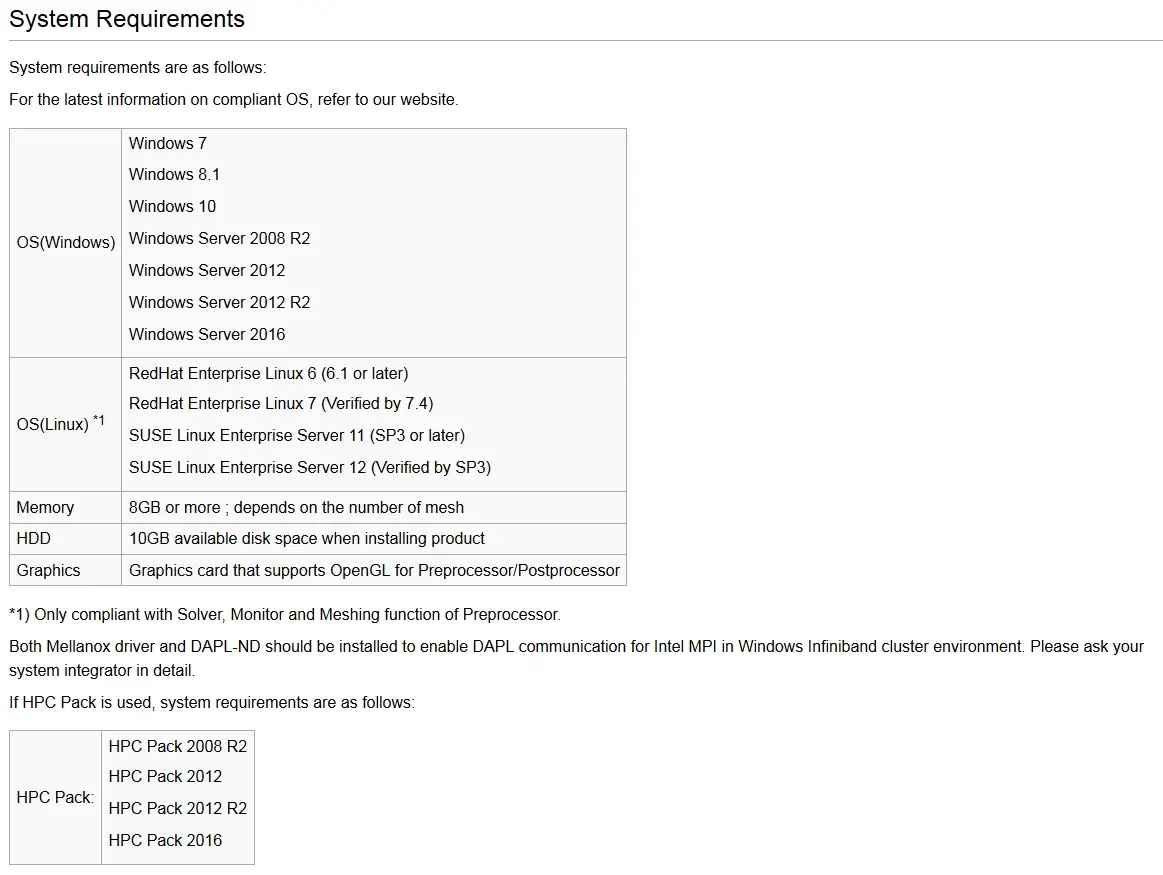
Task: Click the System Requirements heading
Action: point(127,19)
